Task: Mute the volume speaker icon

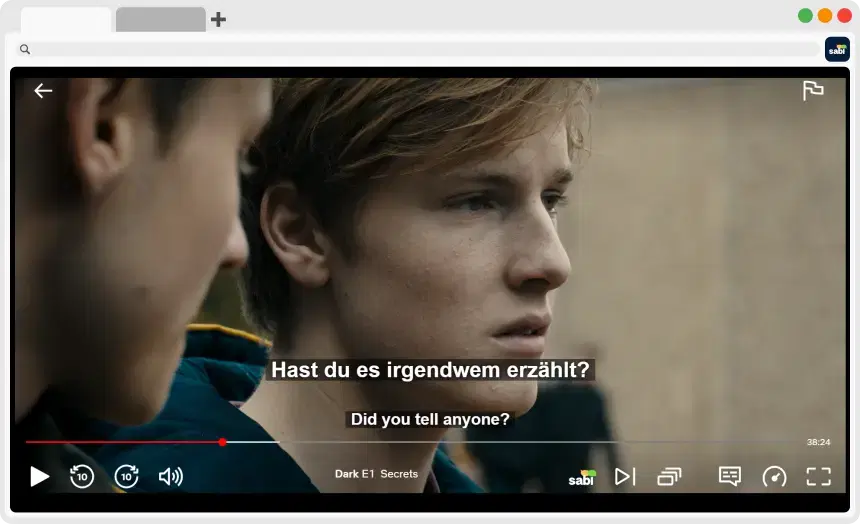Action: [171, 476]
